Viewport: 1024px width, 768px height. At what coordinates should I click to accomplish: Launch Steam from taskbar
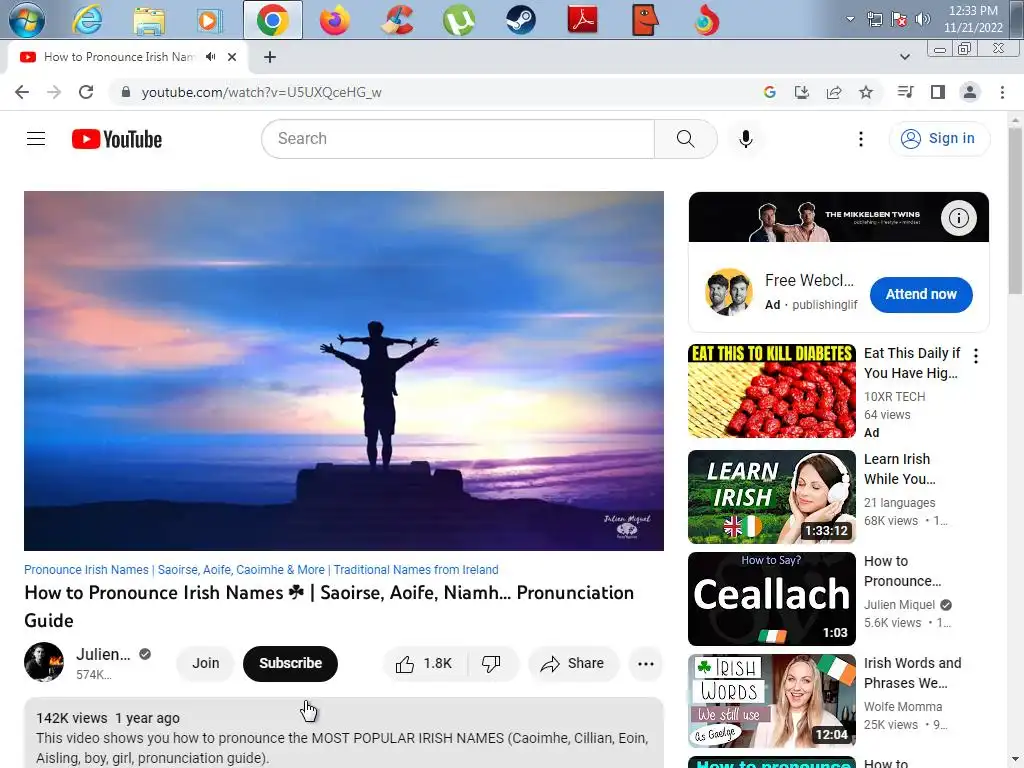[x=520, y=20]
